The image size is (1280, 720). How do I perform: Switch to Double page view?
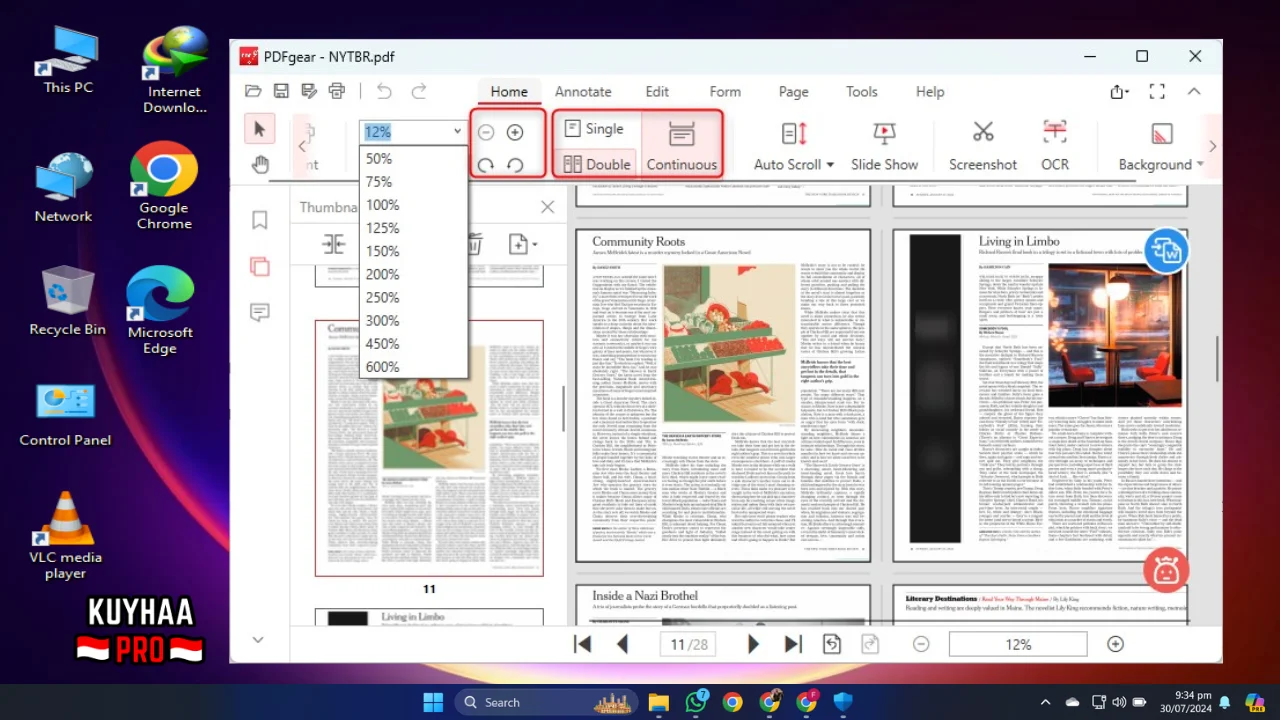click(597, 164)
